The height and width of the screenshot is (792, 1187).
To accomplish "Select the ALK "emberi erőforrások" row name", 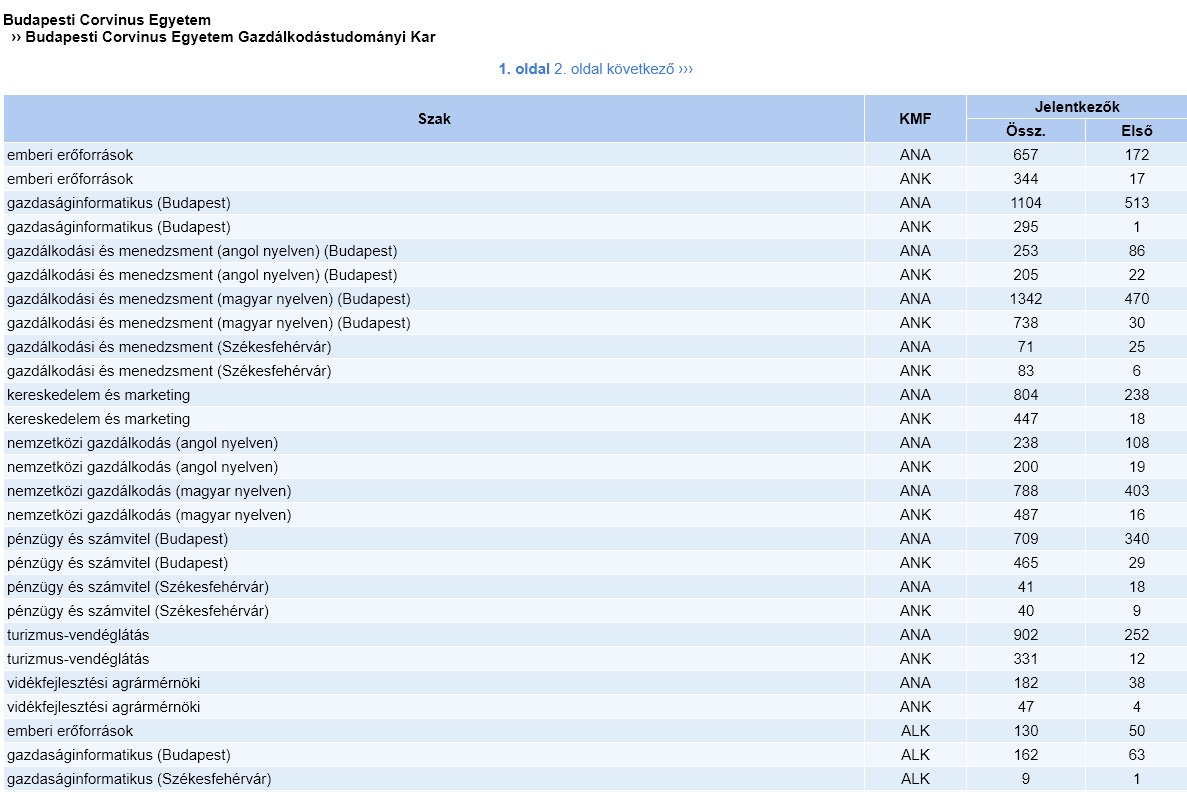I will pyautogui.click(x=70, y=731).
